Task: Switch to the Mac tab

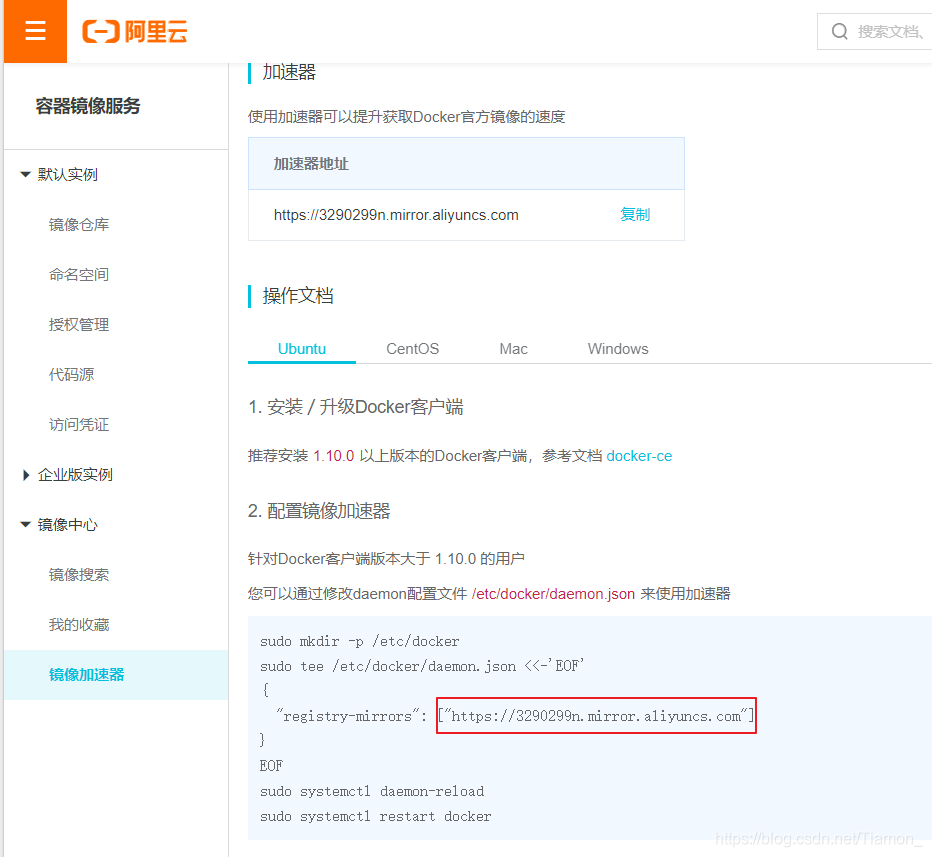Action: [514, 349]
